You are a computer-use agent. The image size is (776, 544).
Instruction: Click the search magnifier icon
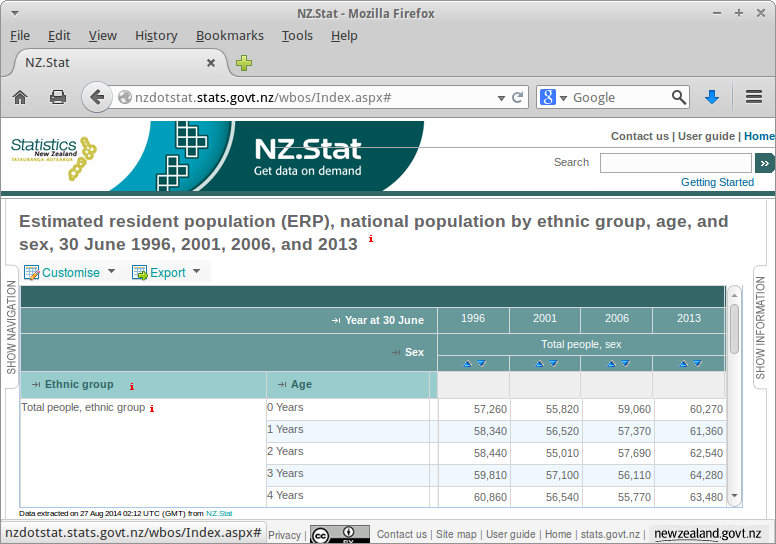click(x=679, y=97)
